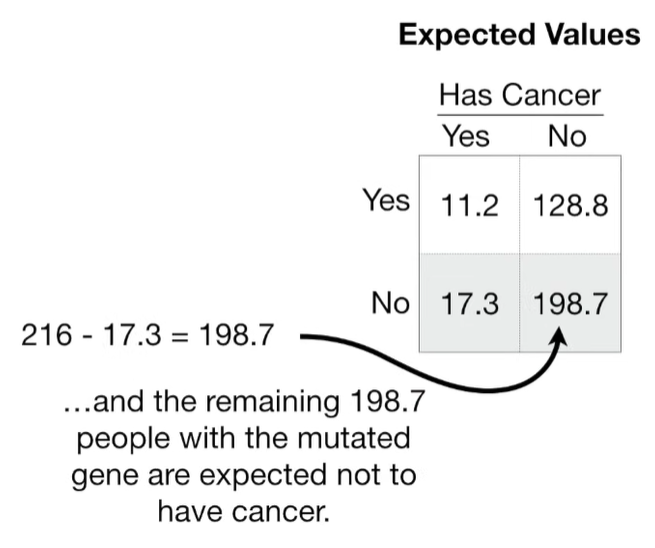The height and width of the screenshot is (548, 655).
Task: Click the 17.3 table cell
Action: click(470, 303)
